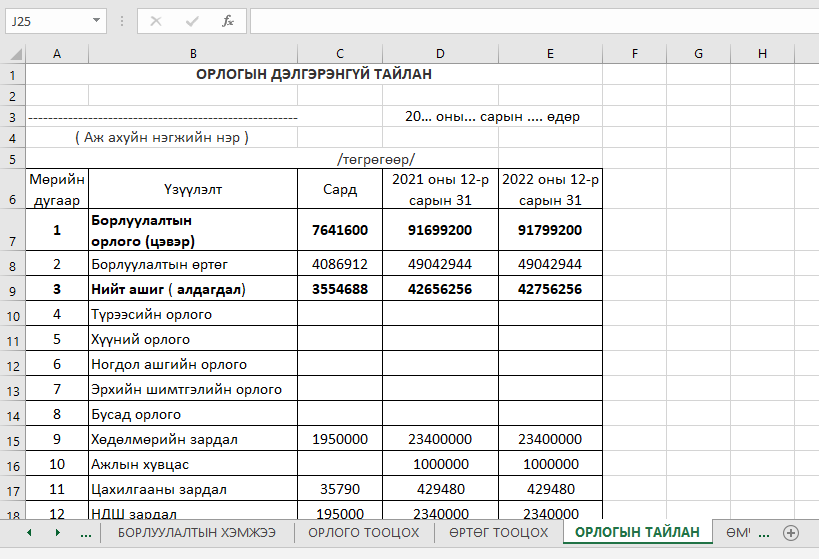Open the БОРЛУУЛАЛТЫН ХЭМЖЭЭ sheet tab
This screenshot has height=559, width=819.
coord(197,532)
